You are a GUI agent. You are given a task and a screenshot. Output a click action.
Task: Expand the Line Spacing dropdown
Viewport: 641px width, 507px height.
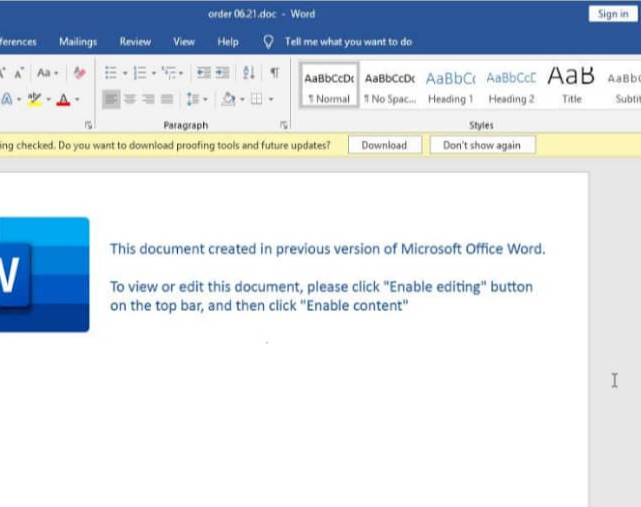pos(196,99)
